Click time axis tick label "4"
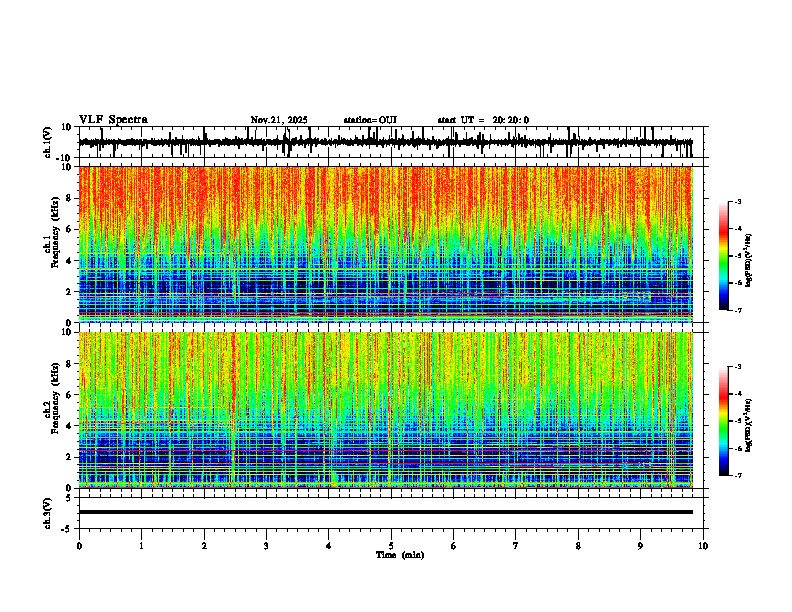792x612 pixels. point(329,546)
